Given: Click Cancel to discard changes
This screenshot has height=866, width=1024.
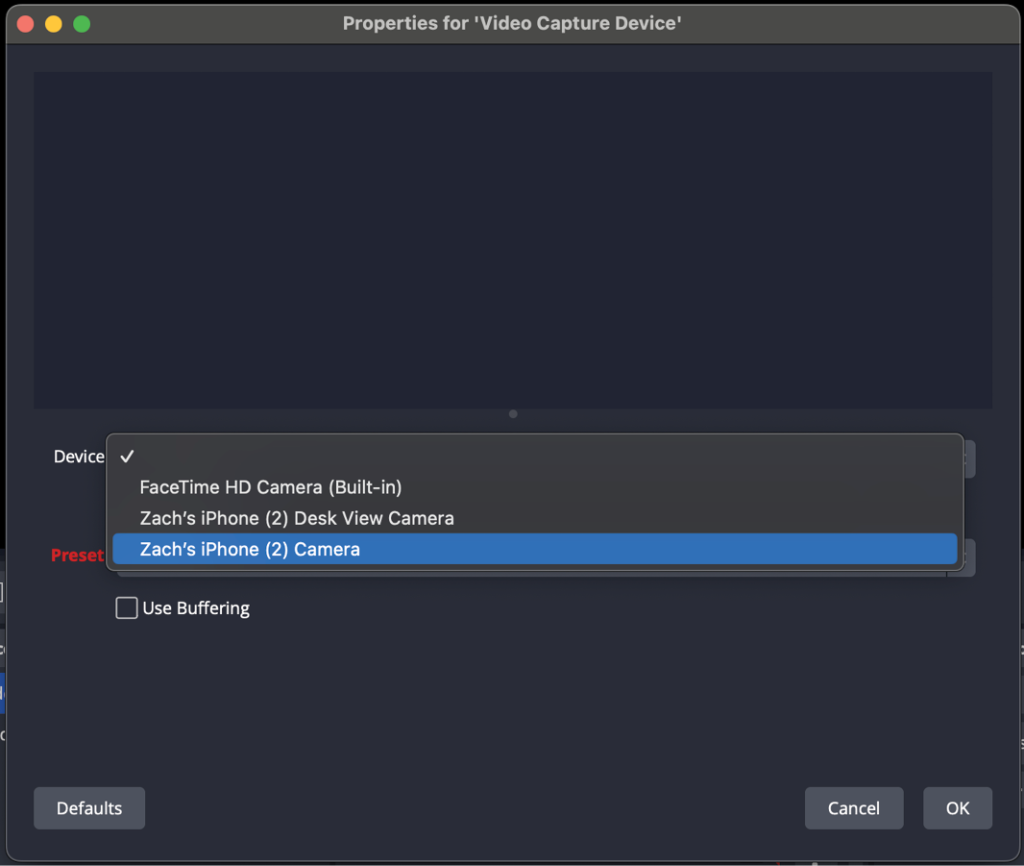Looking at the screenshot, I should click(x=853, y=808).
